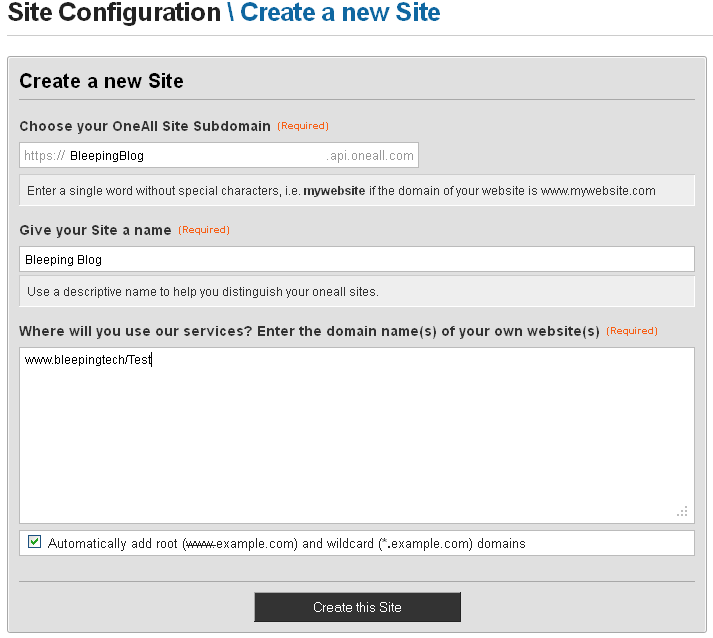The image size is (713, 638).
Task: Click the blue 'Create a new Site' breadcrumb
Action: click(x=340, y=14)
